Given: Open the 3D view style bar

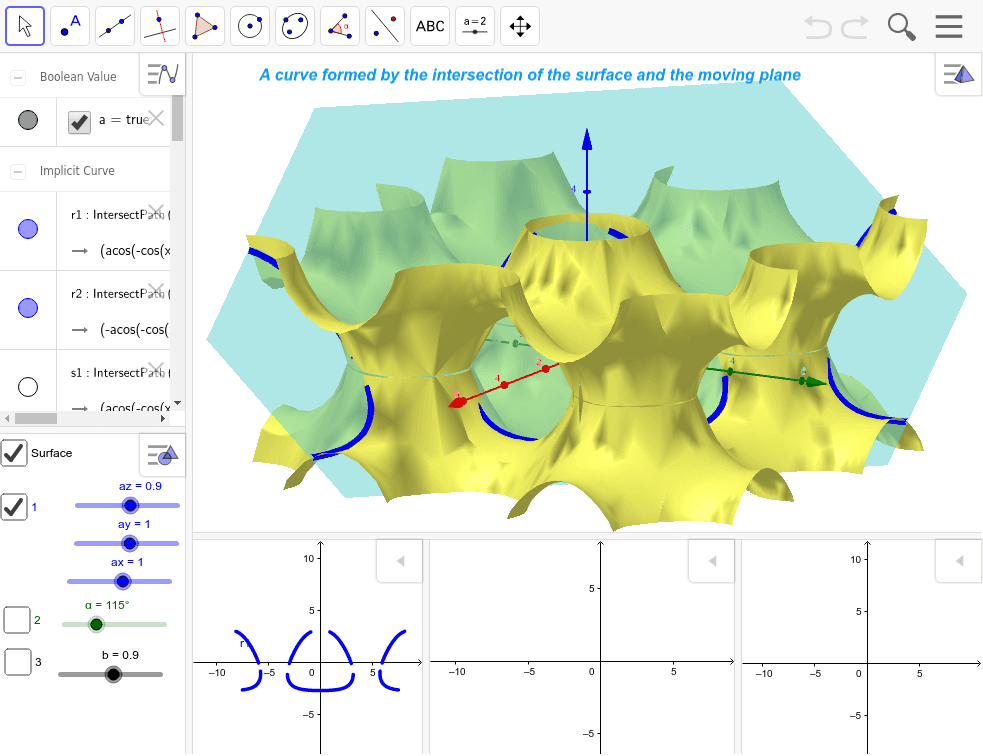Looking at the screenshot, I should coord(957,74).
